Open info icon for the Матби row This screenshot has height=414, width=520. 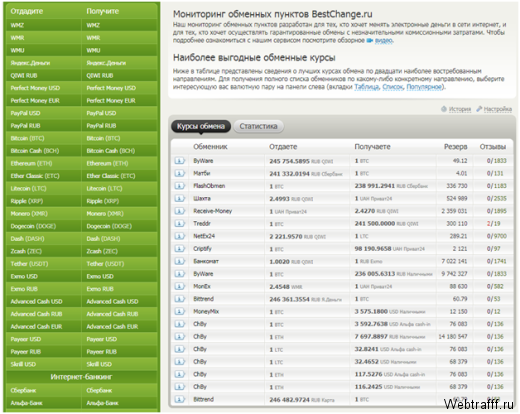tap(179, 174)
